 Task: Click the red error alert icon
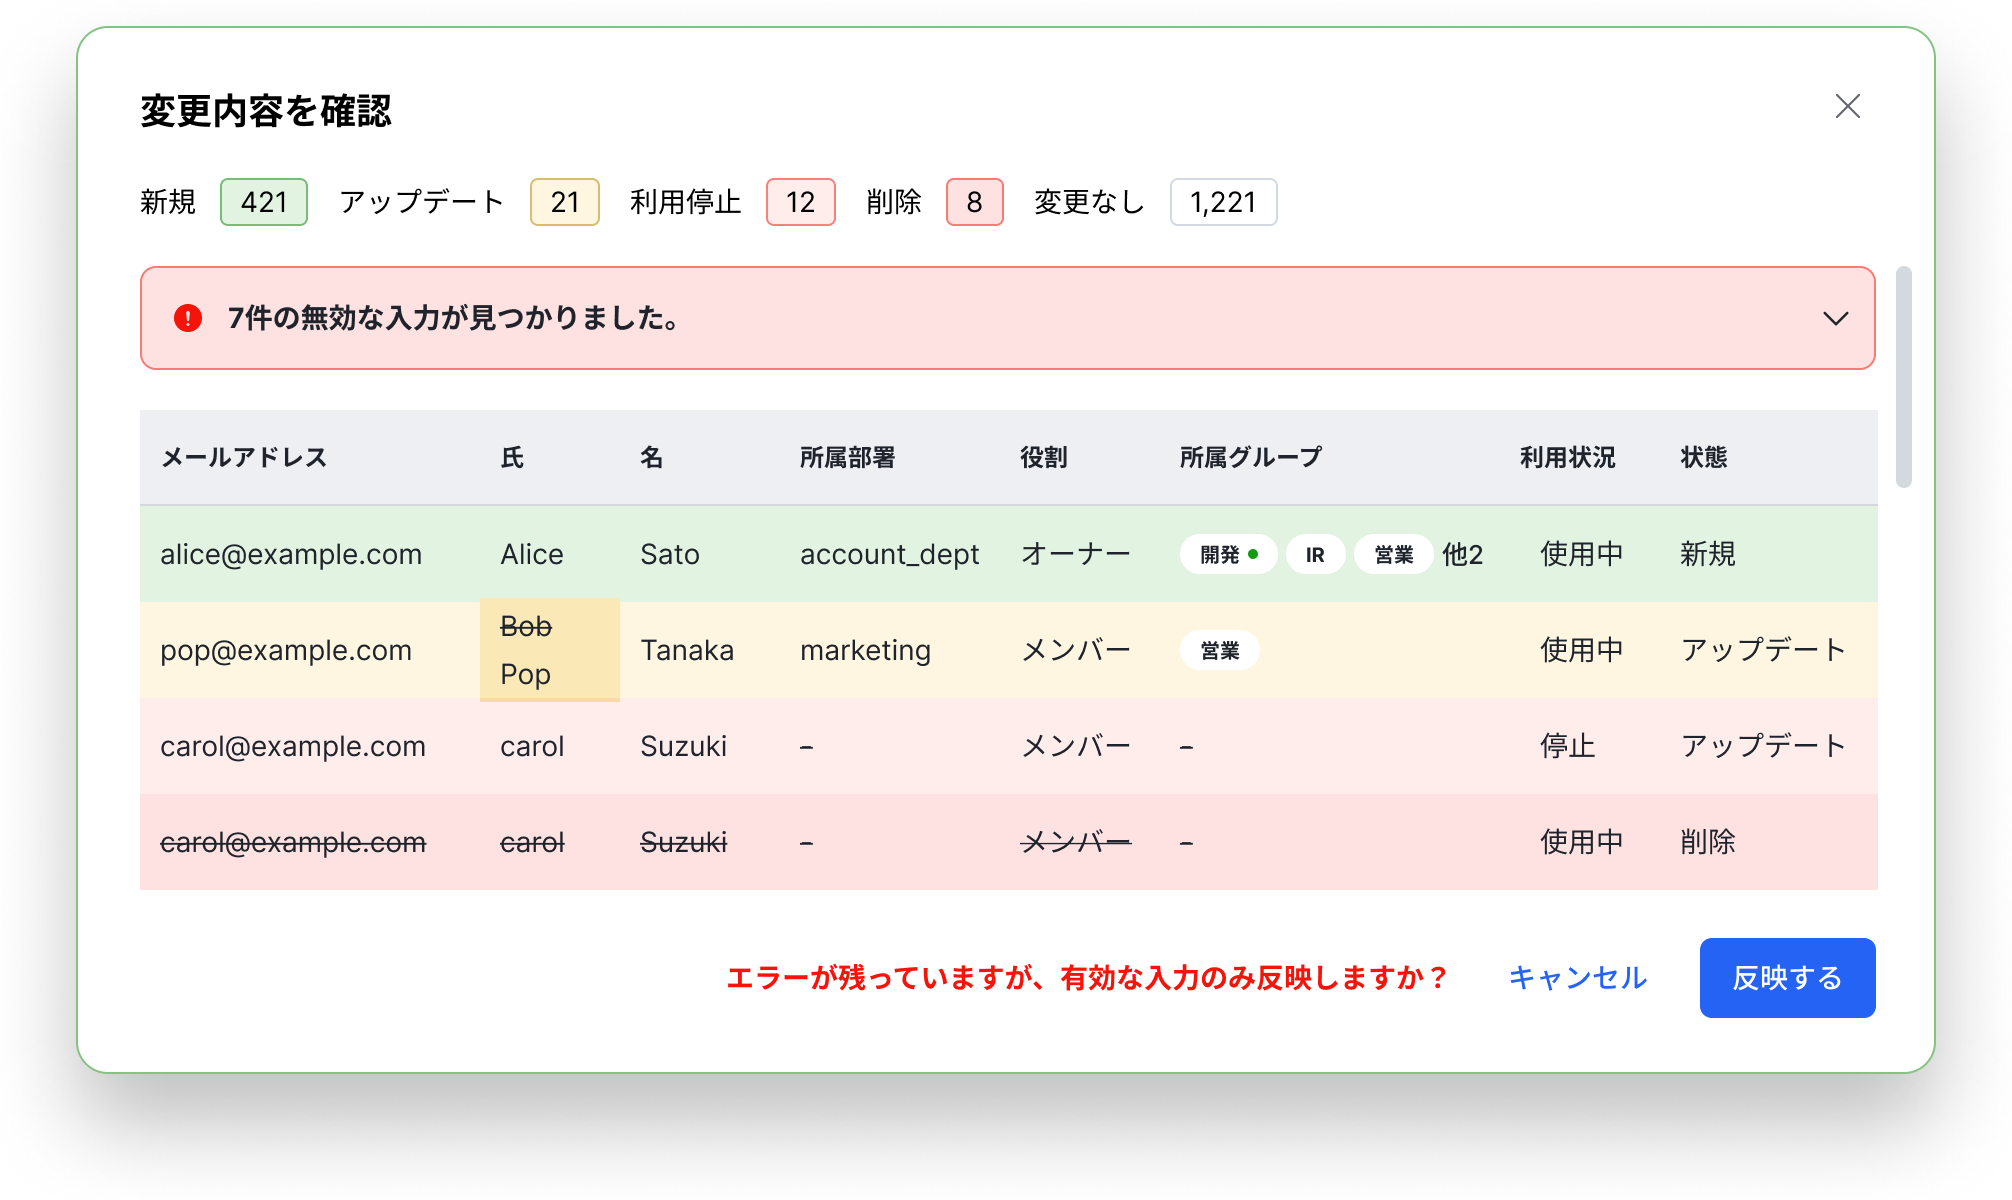pyautogui.click(x=188, y=318)
